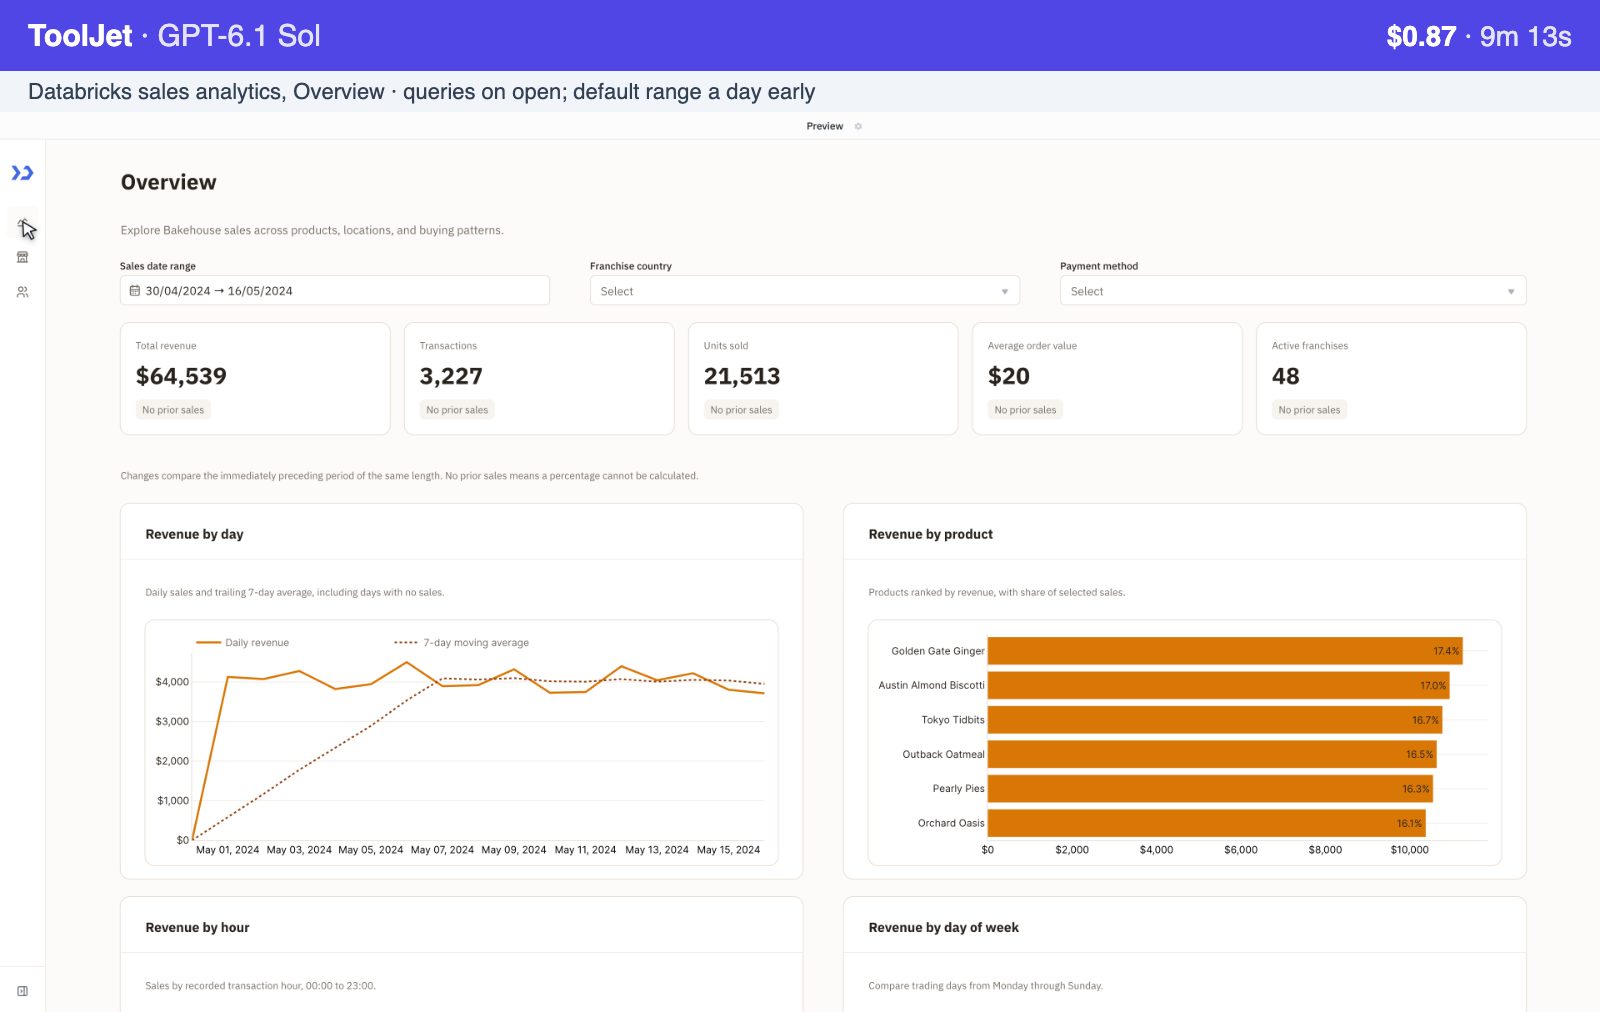Screen dimensions: 1600x1012
Task: Open the home Overview page icon
Action: pyautogui.click(x=22, y=224)
